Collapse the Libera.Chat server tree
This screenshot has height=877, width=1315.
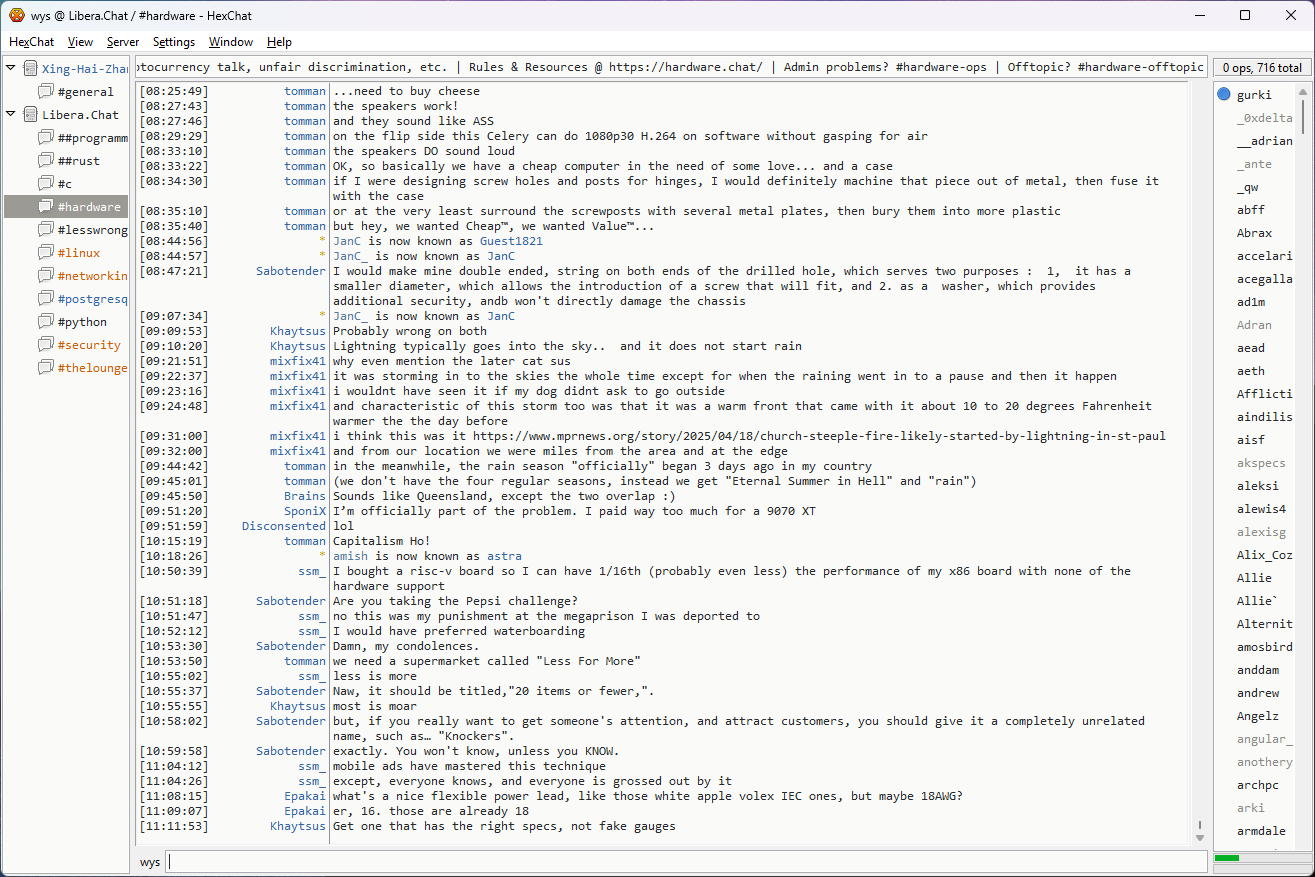[11, 115]
